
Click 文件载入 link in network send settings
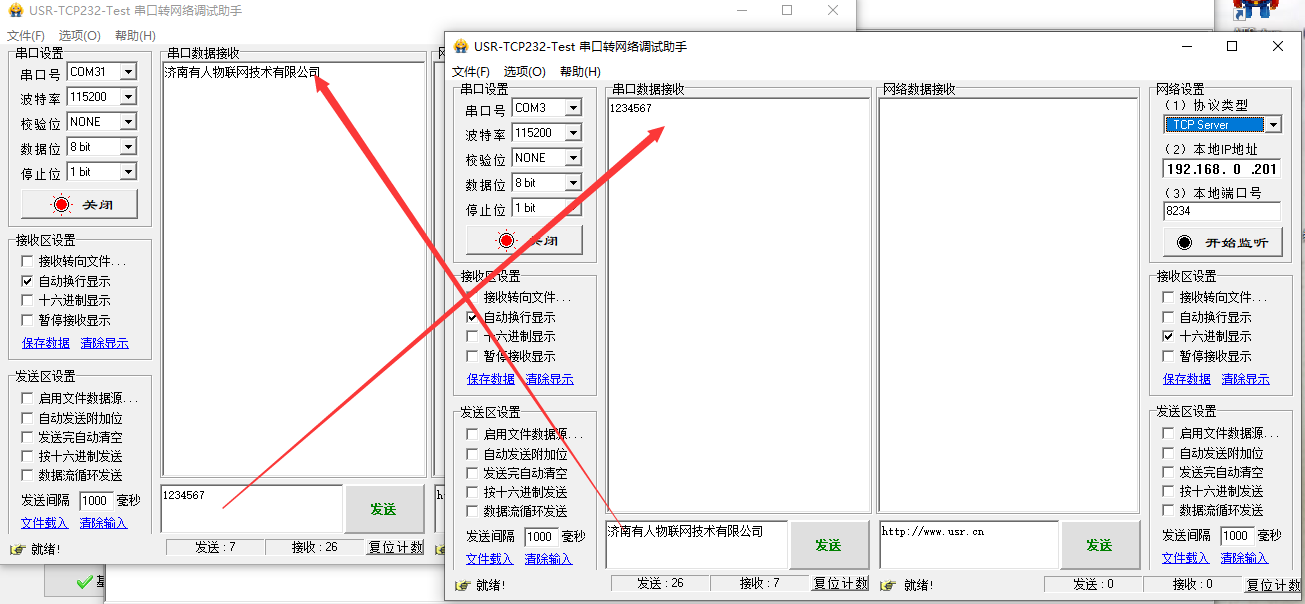(1186, 558)
